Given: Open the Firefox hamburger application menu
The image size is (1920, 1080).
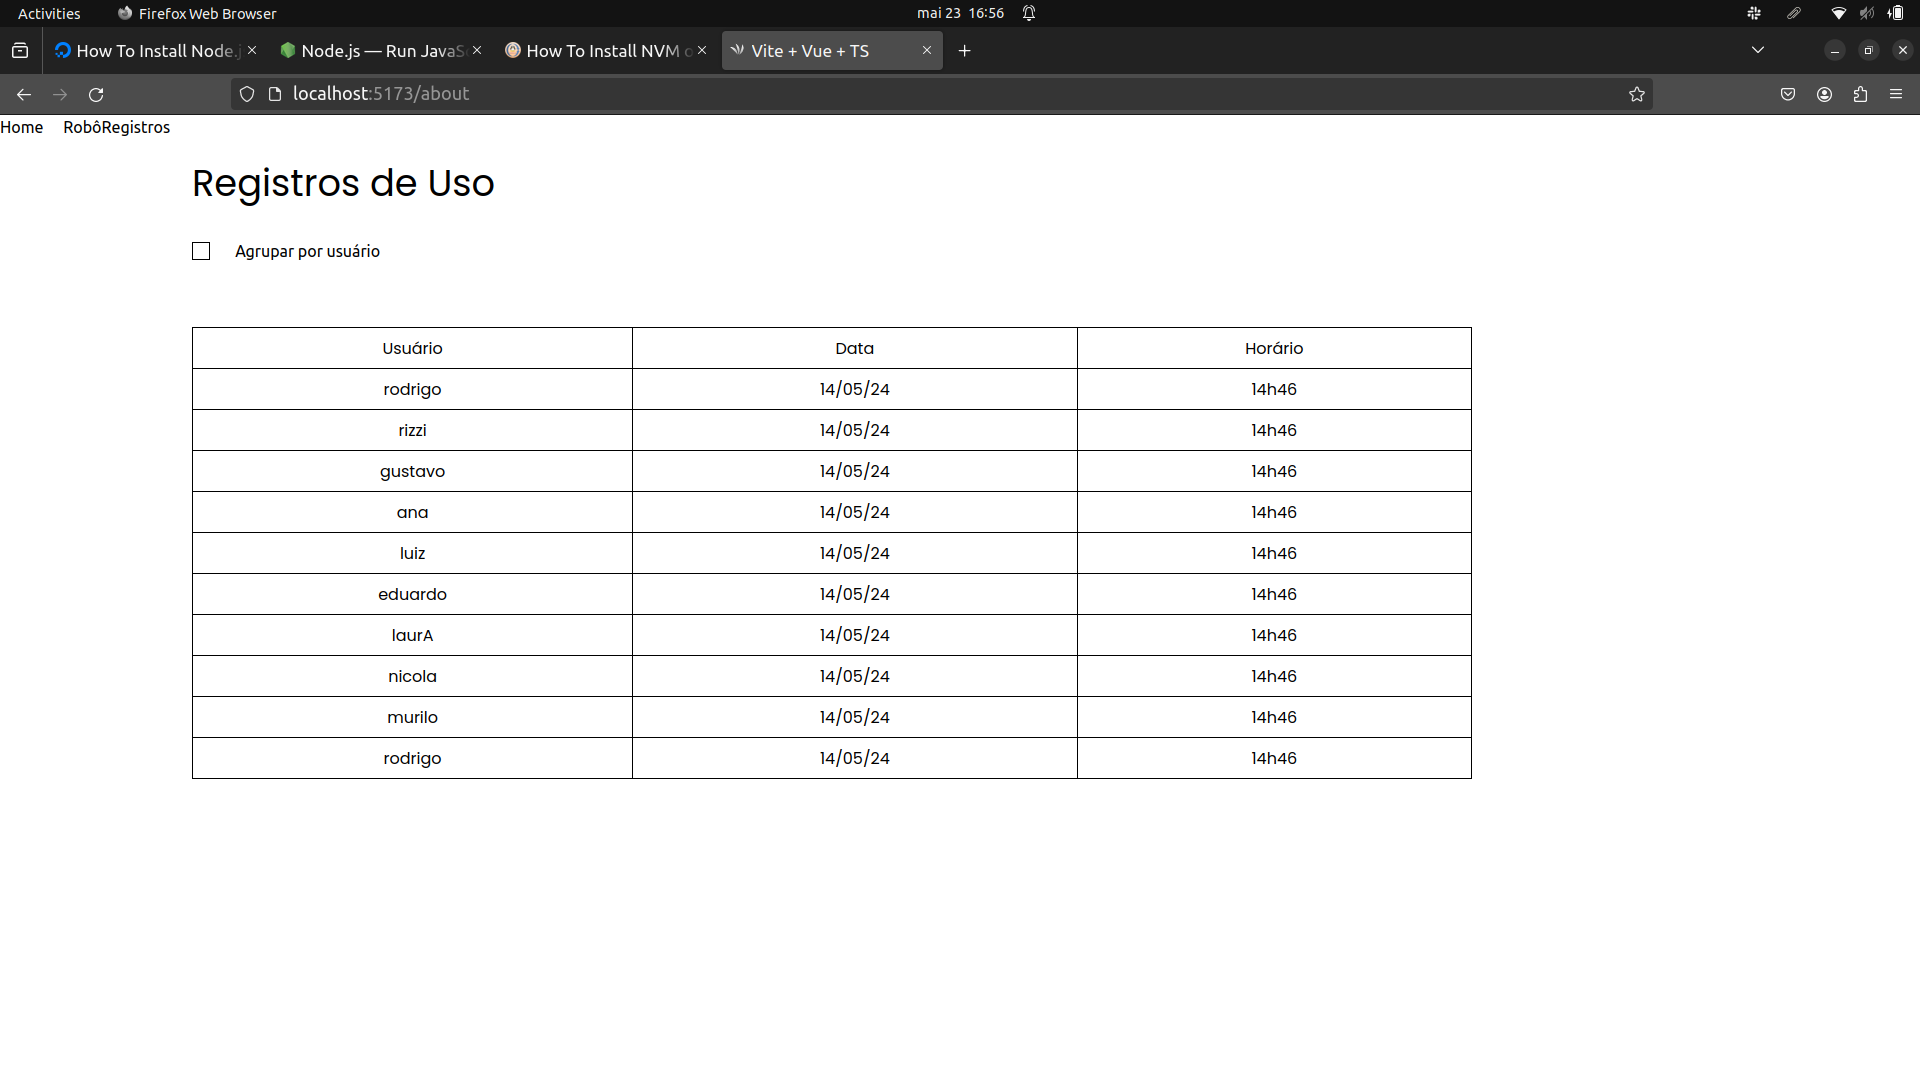Looking at the screenshot, I should [x=1896, y=94].
